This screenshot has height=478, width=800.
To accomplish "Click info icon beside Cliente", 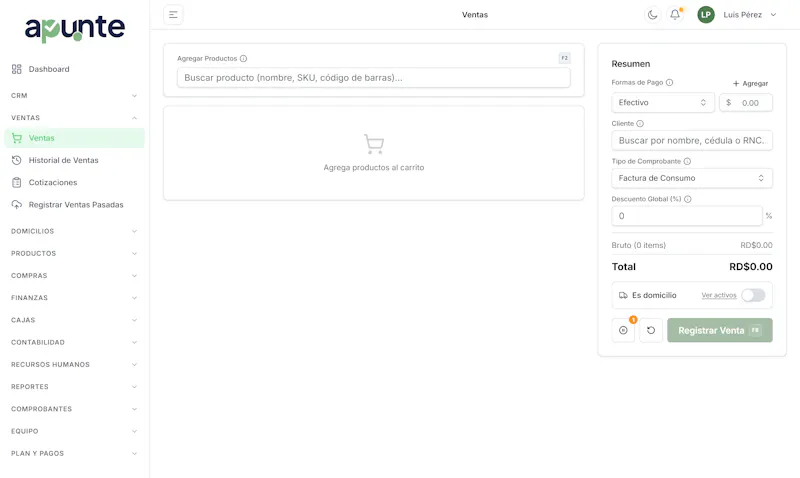I will coord(640,123).
